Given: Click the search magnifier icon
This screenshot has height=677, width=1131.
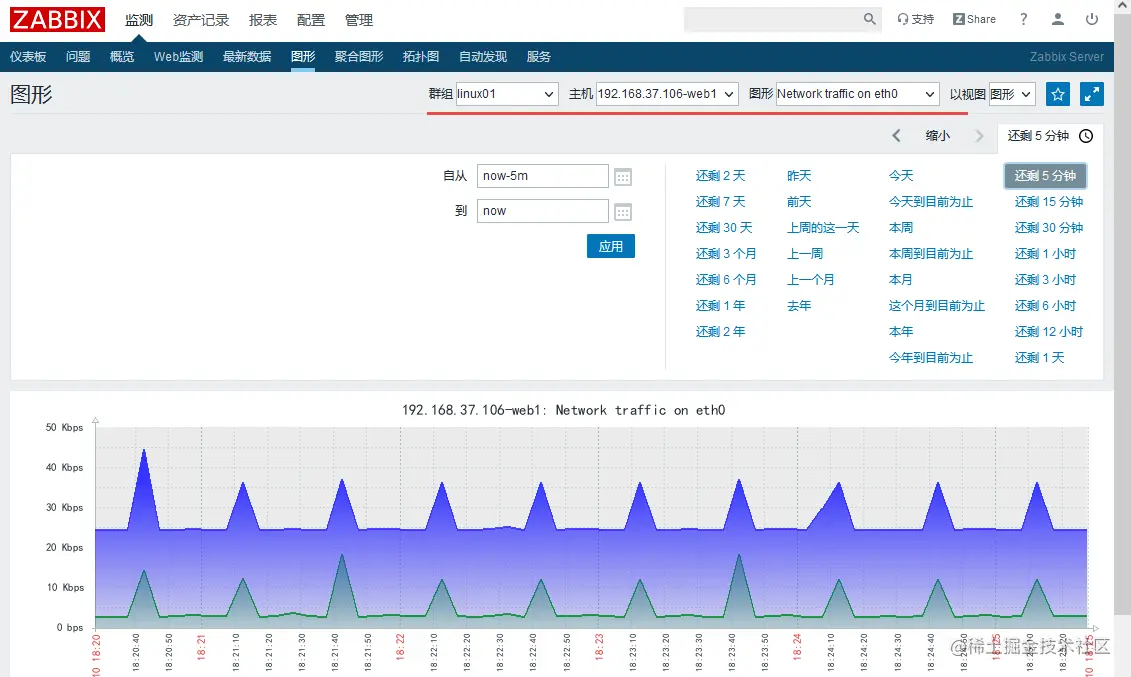Looking at the screenshot, I should click(869, 19).
